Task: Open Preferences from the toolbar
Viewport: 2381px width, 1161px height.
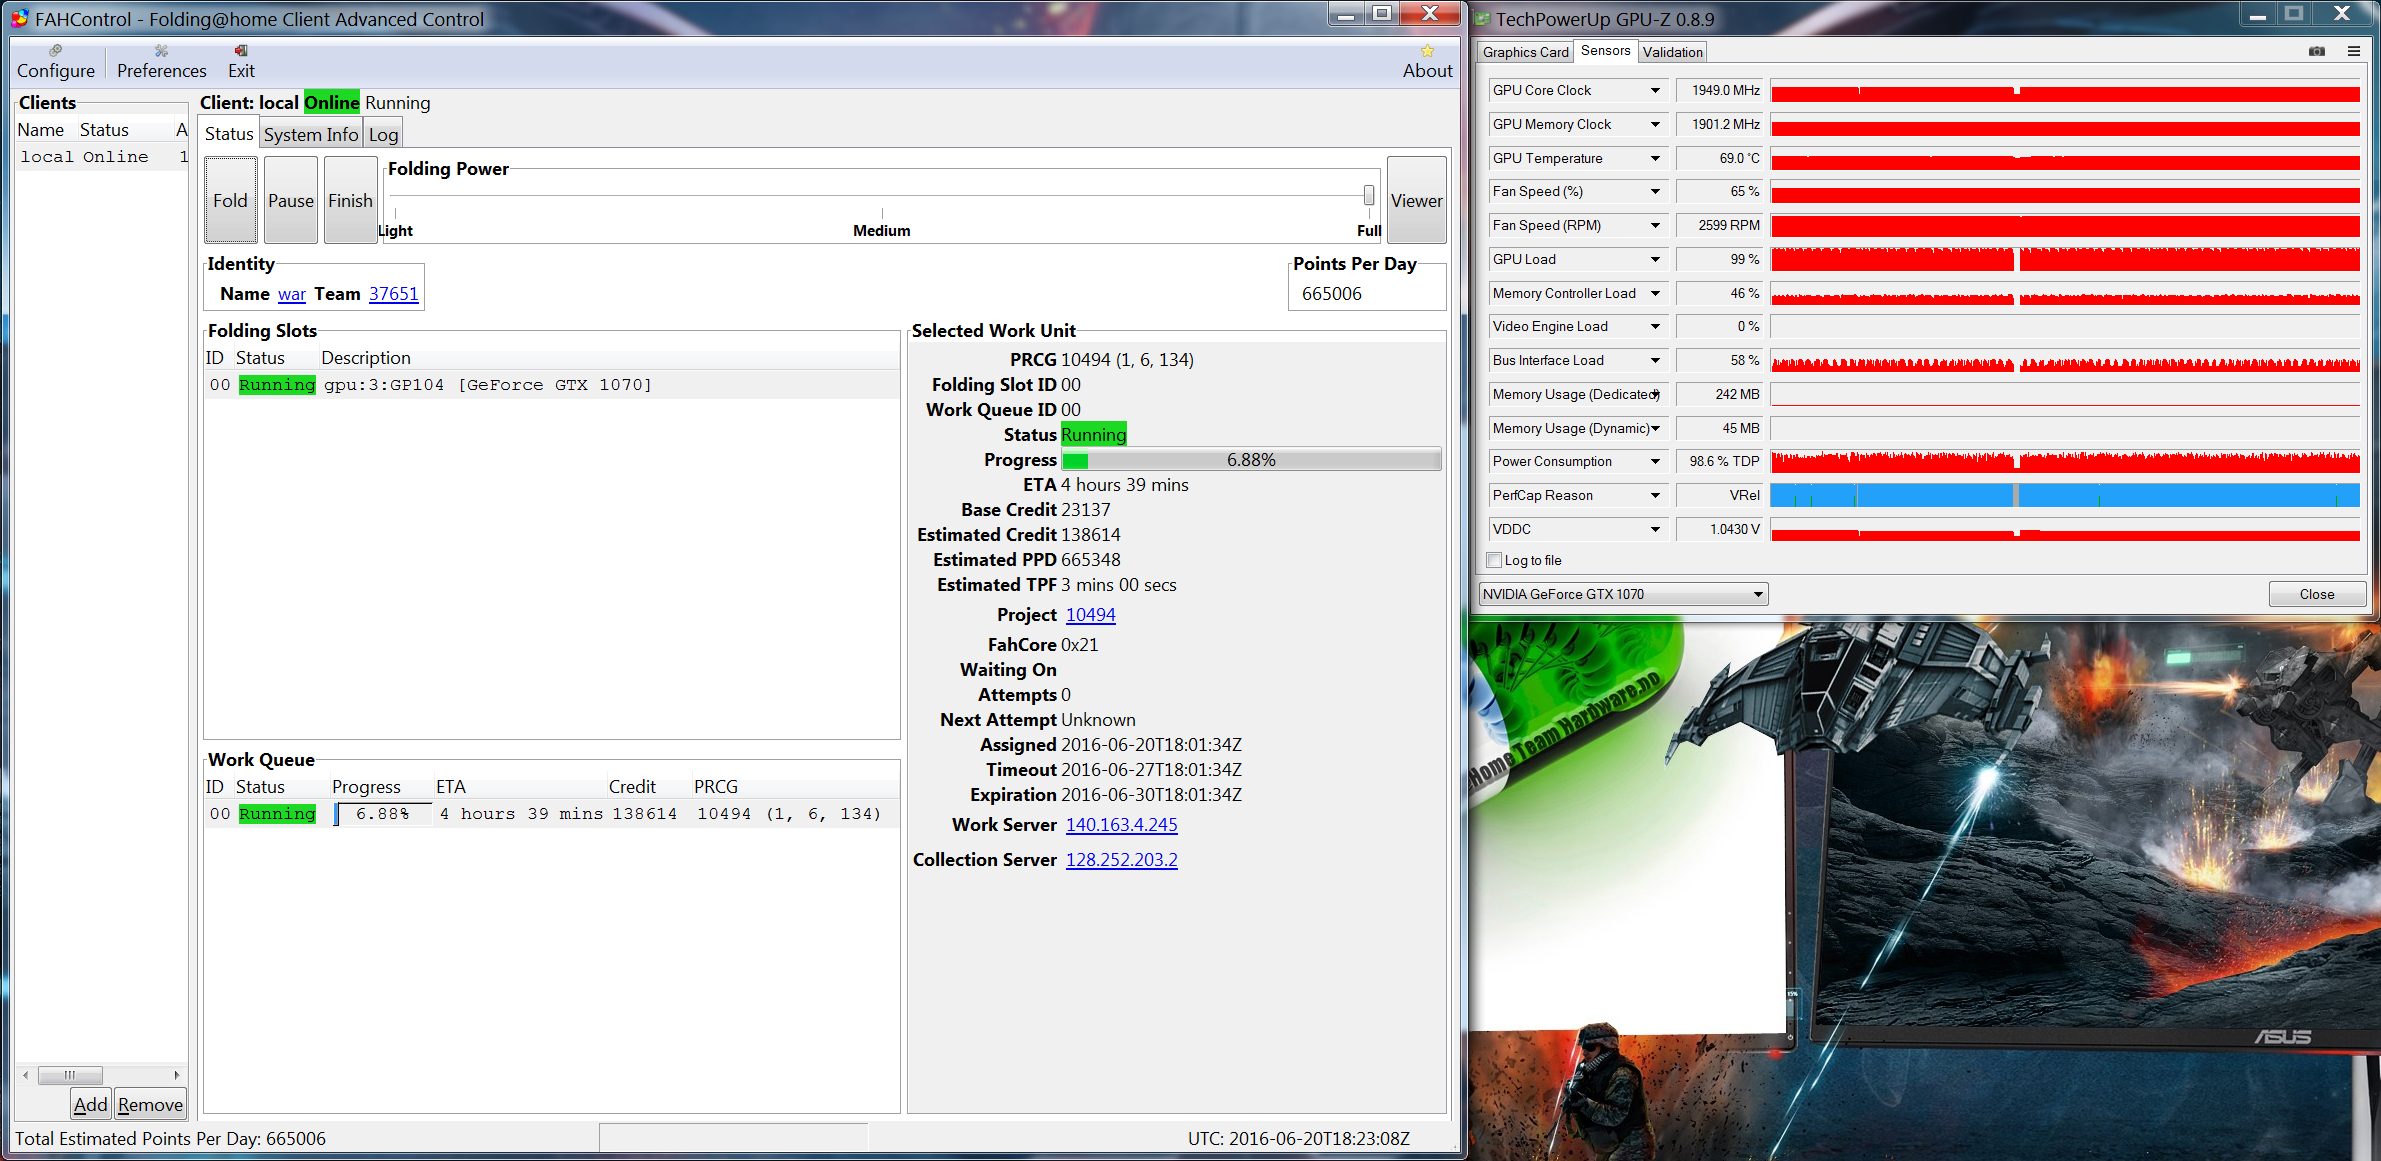Action: (x=161, y=51)
